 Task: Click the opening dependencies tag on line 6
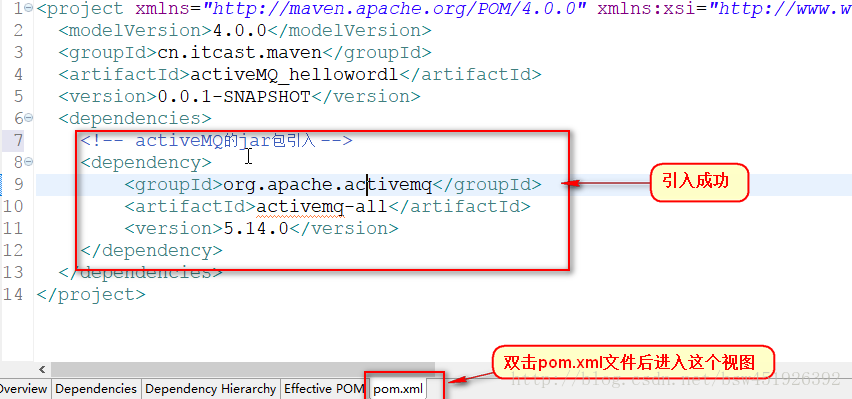pyautogui.click(x=135, y=118)
